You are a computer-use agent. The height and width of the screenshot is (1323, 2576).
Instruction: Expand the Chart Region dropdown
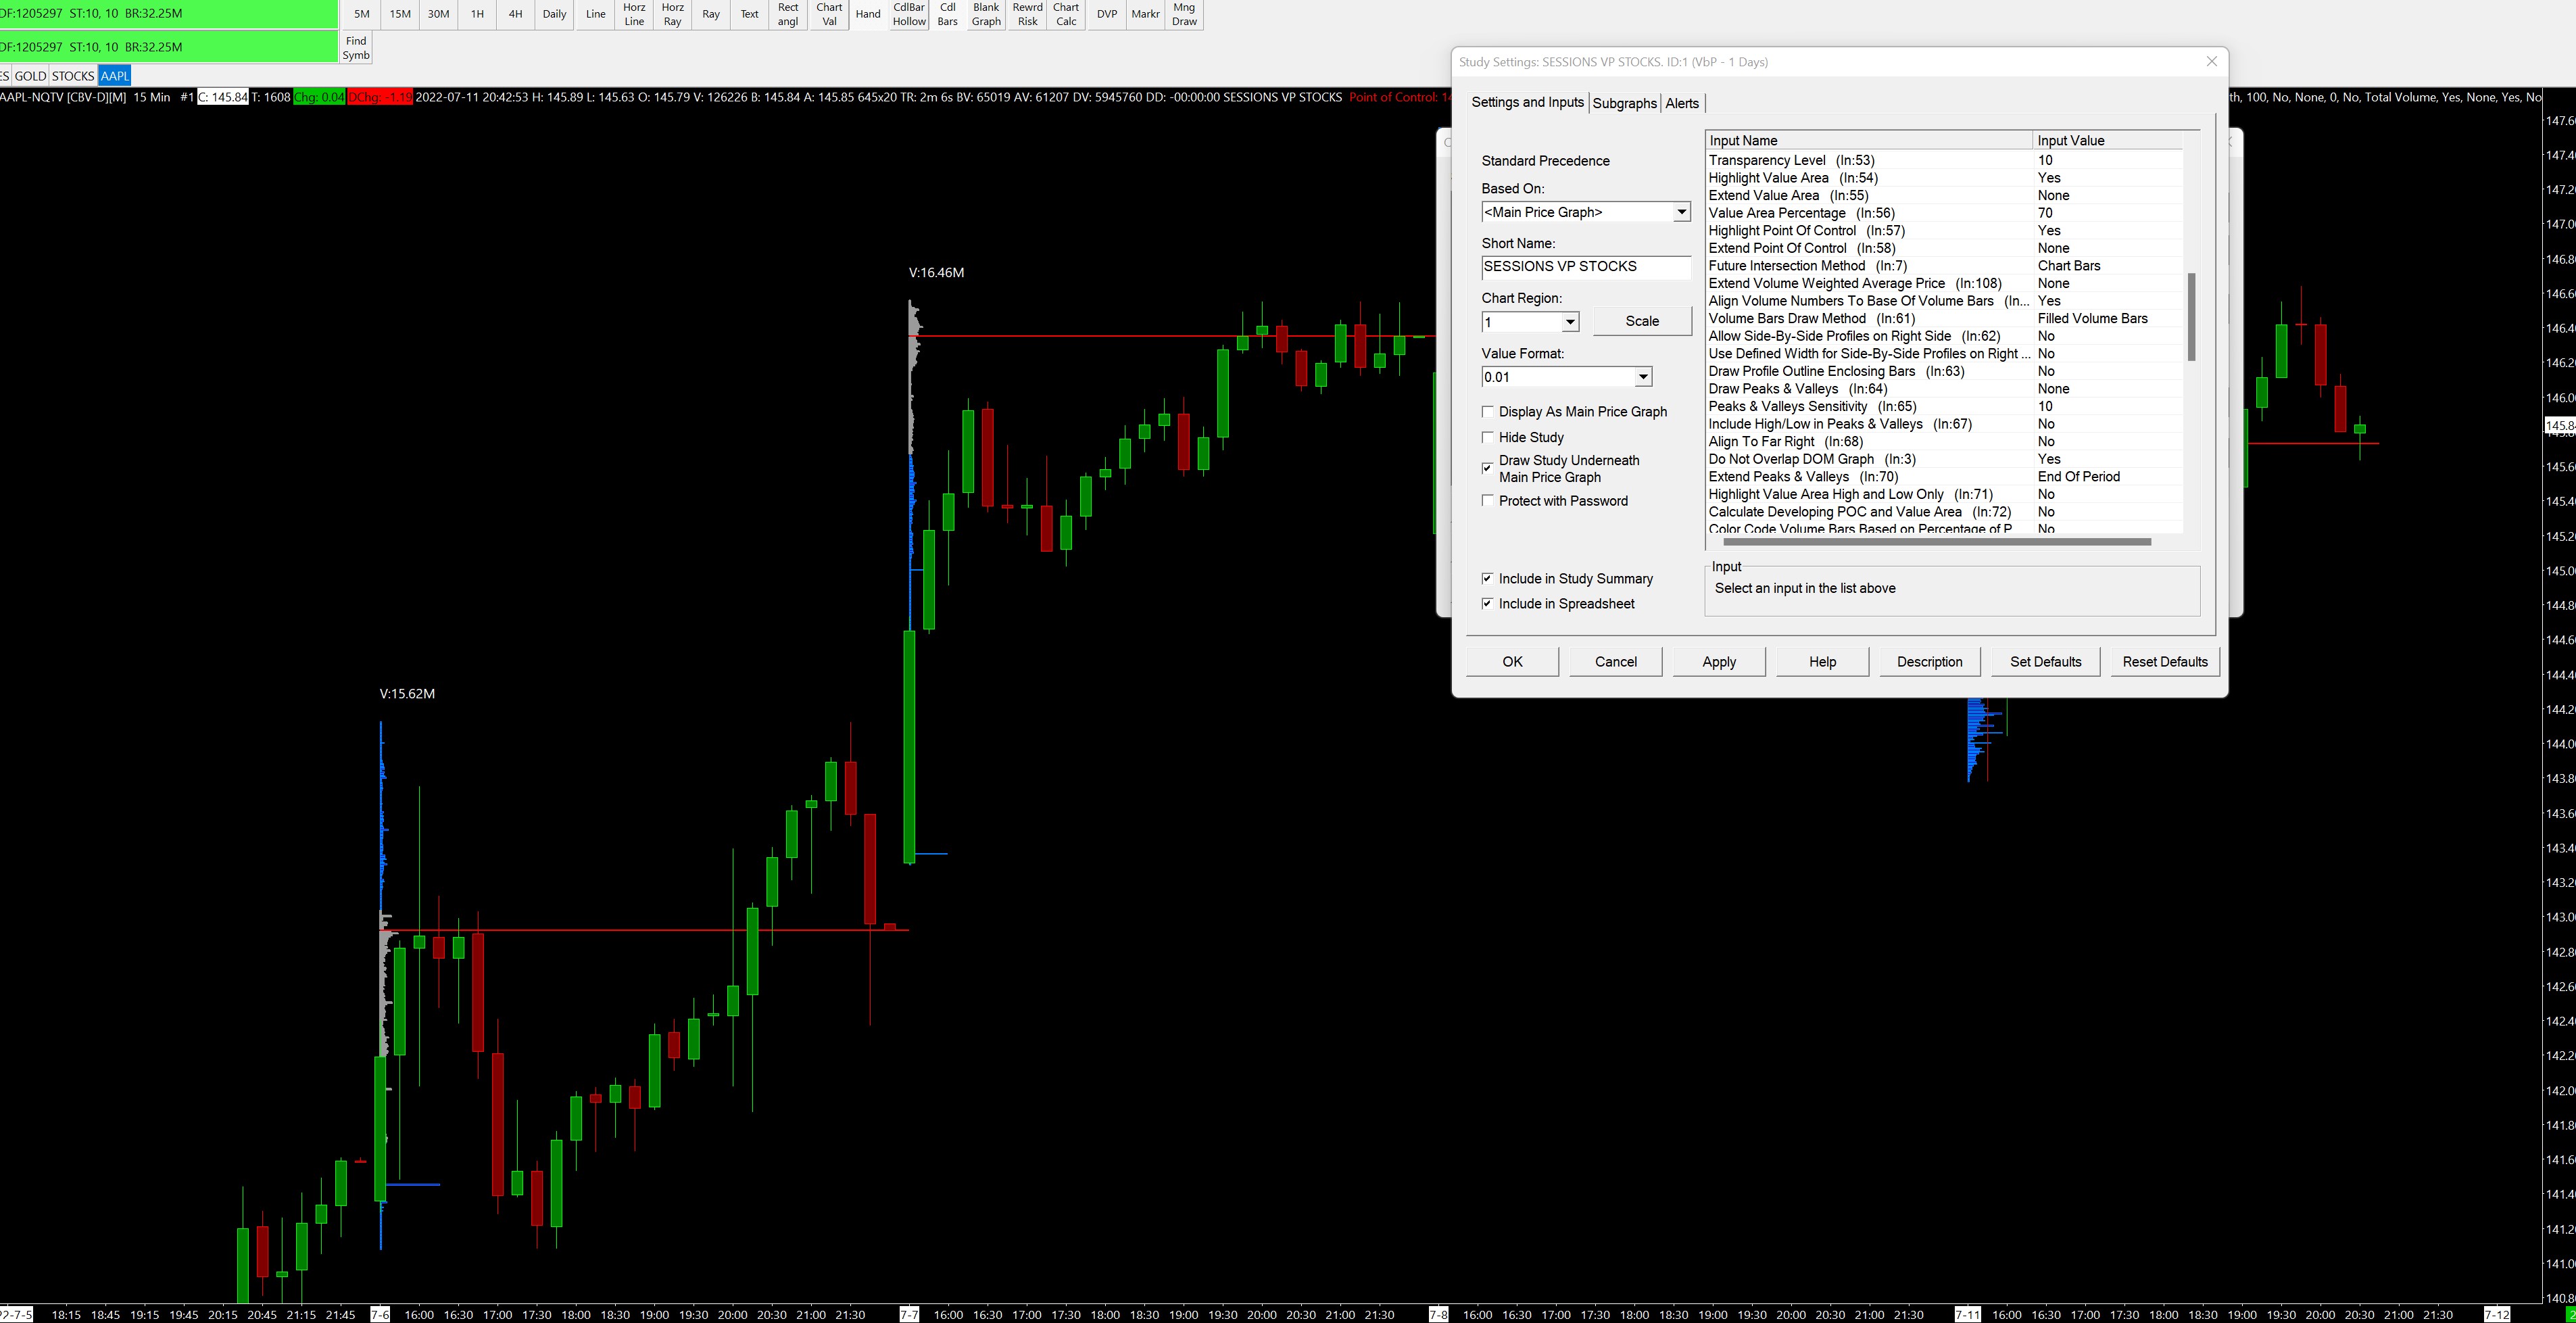(x=1570, y=322)
